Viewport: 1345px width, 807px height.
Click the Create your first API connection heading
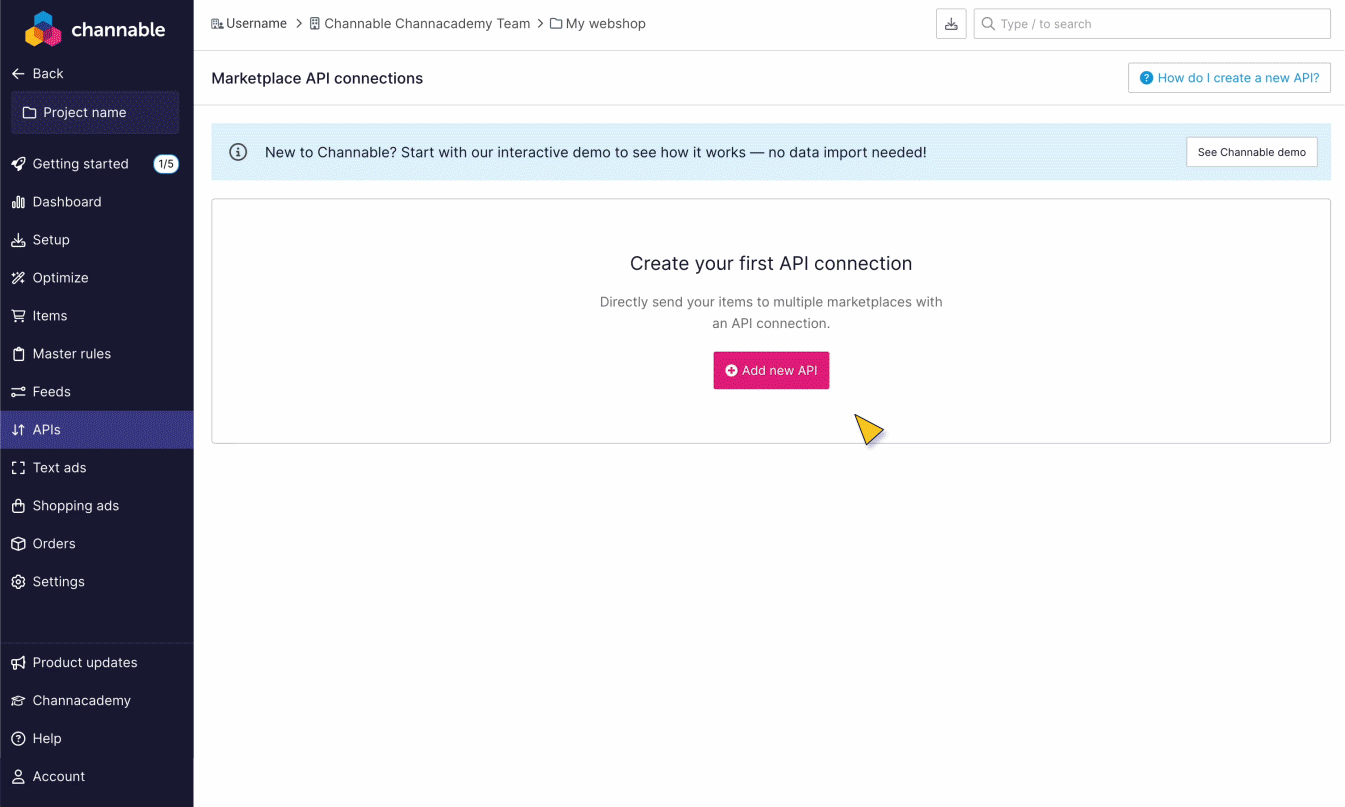(x=771, y=264)
